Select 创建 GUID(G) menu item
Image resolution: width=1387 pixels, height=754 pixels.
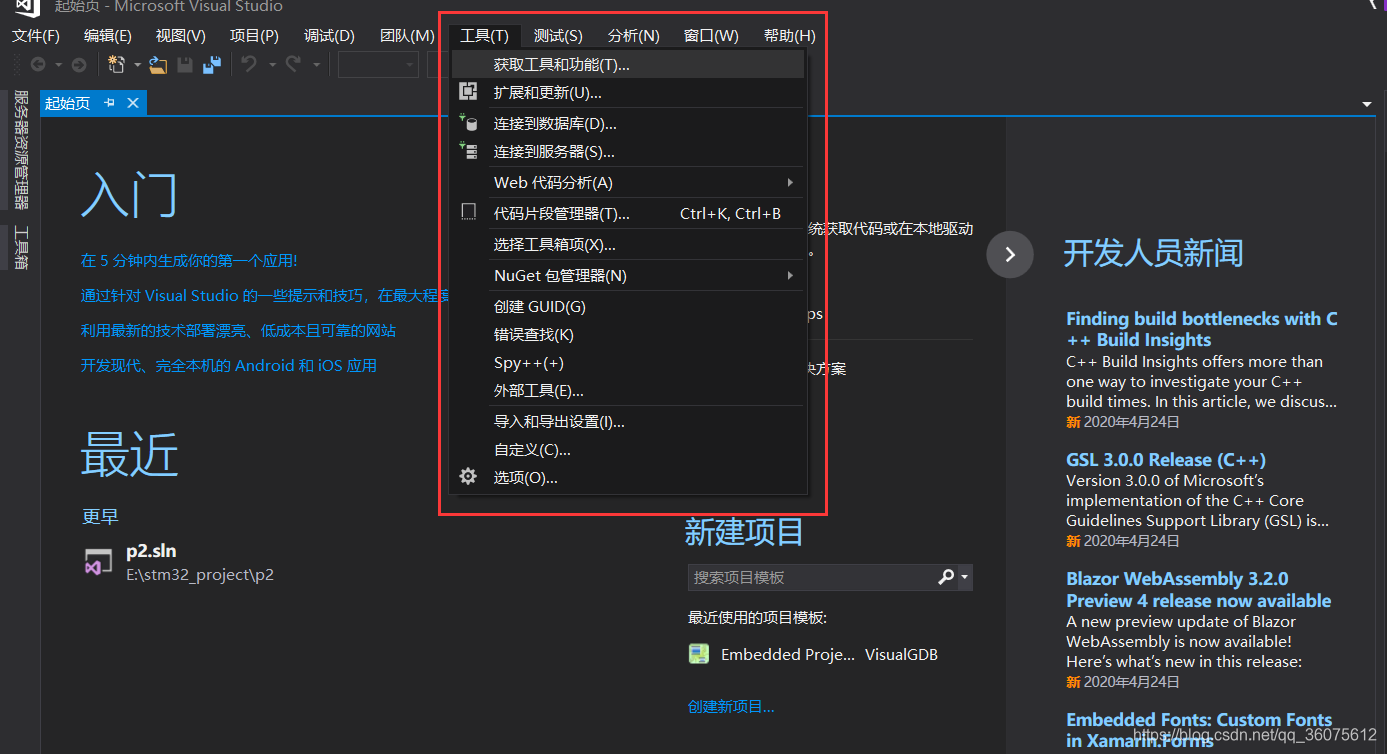pos(628,306)
